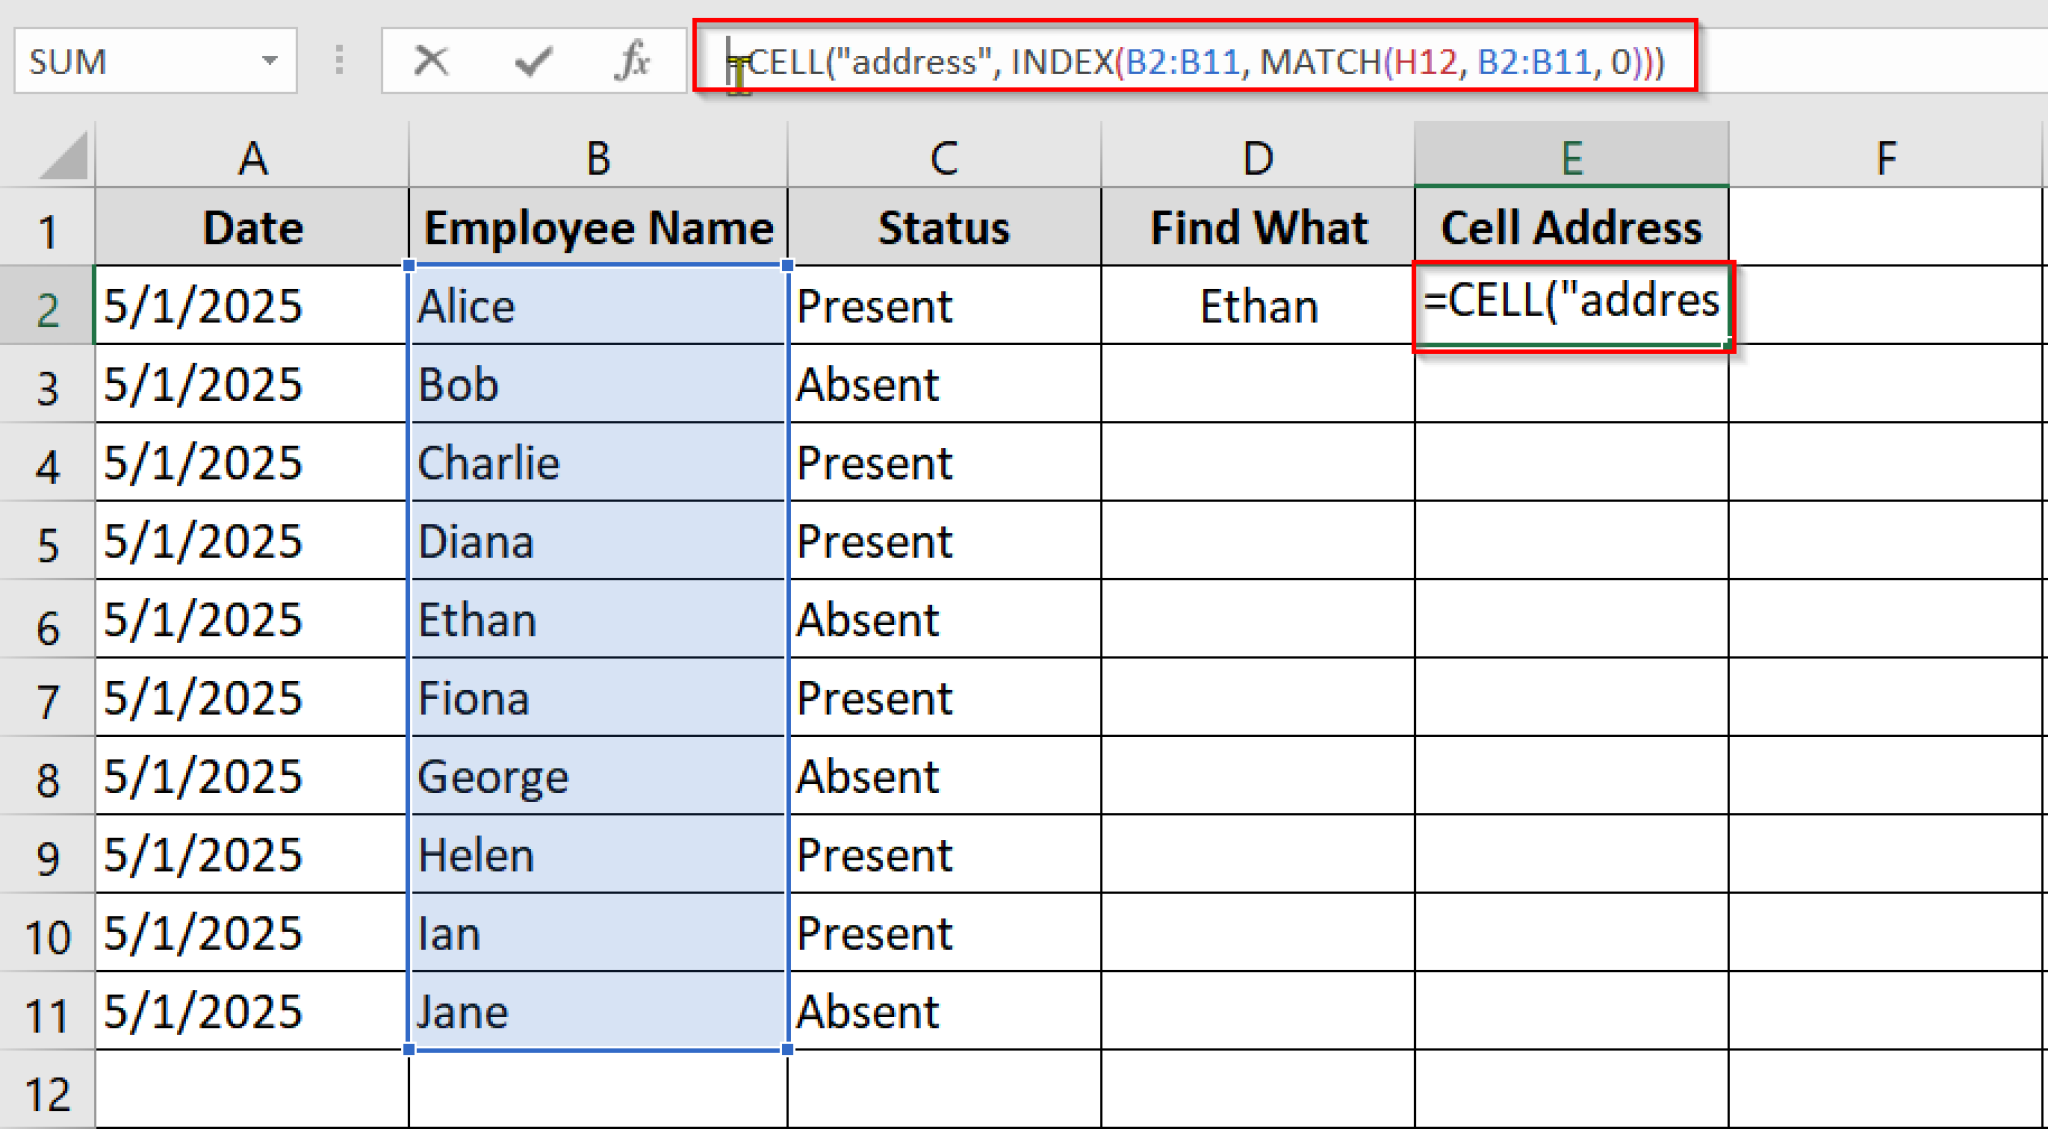Click the Status header cell
Image resolution: width=2048 pixels, height=1129 pixels.
(x=944, y=227)
